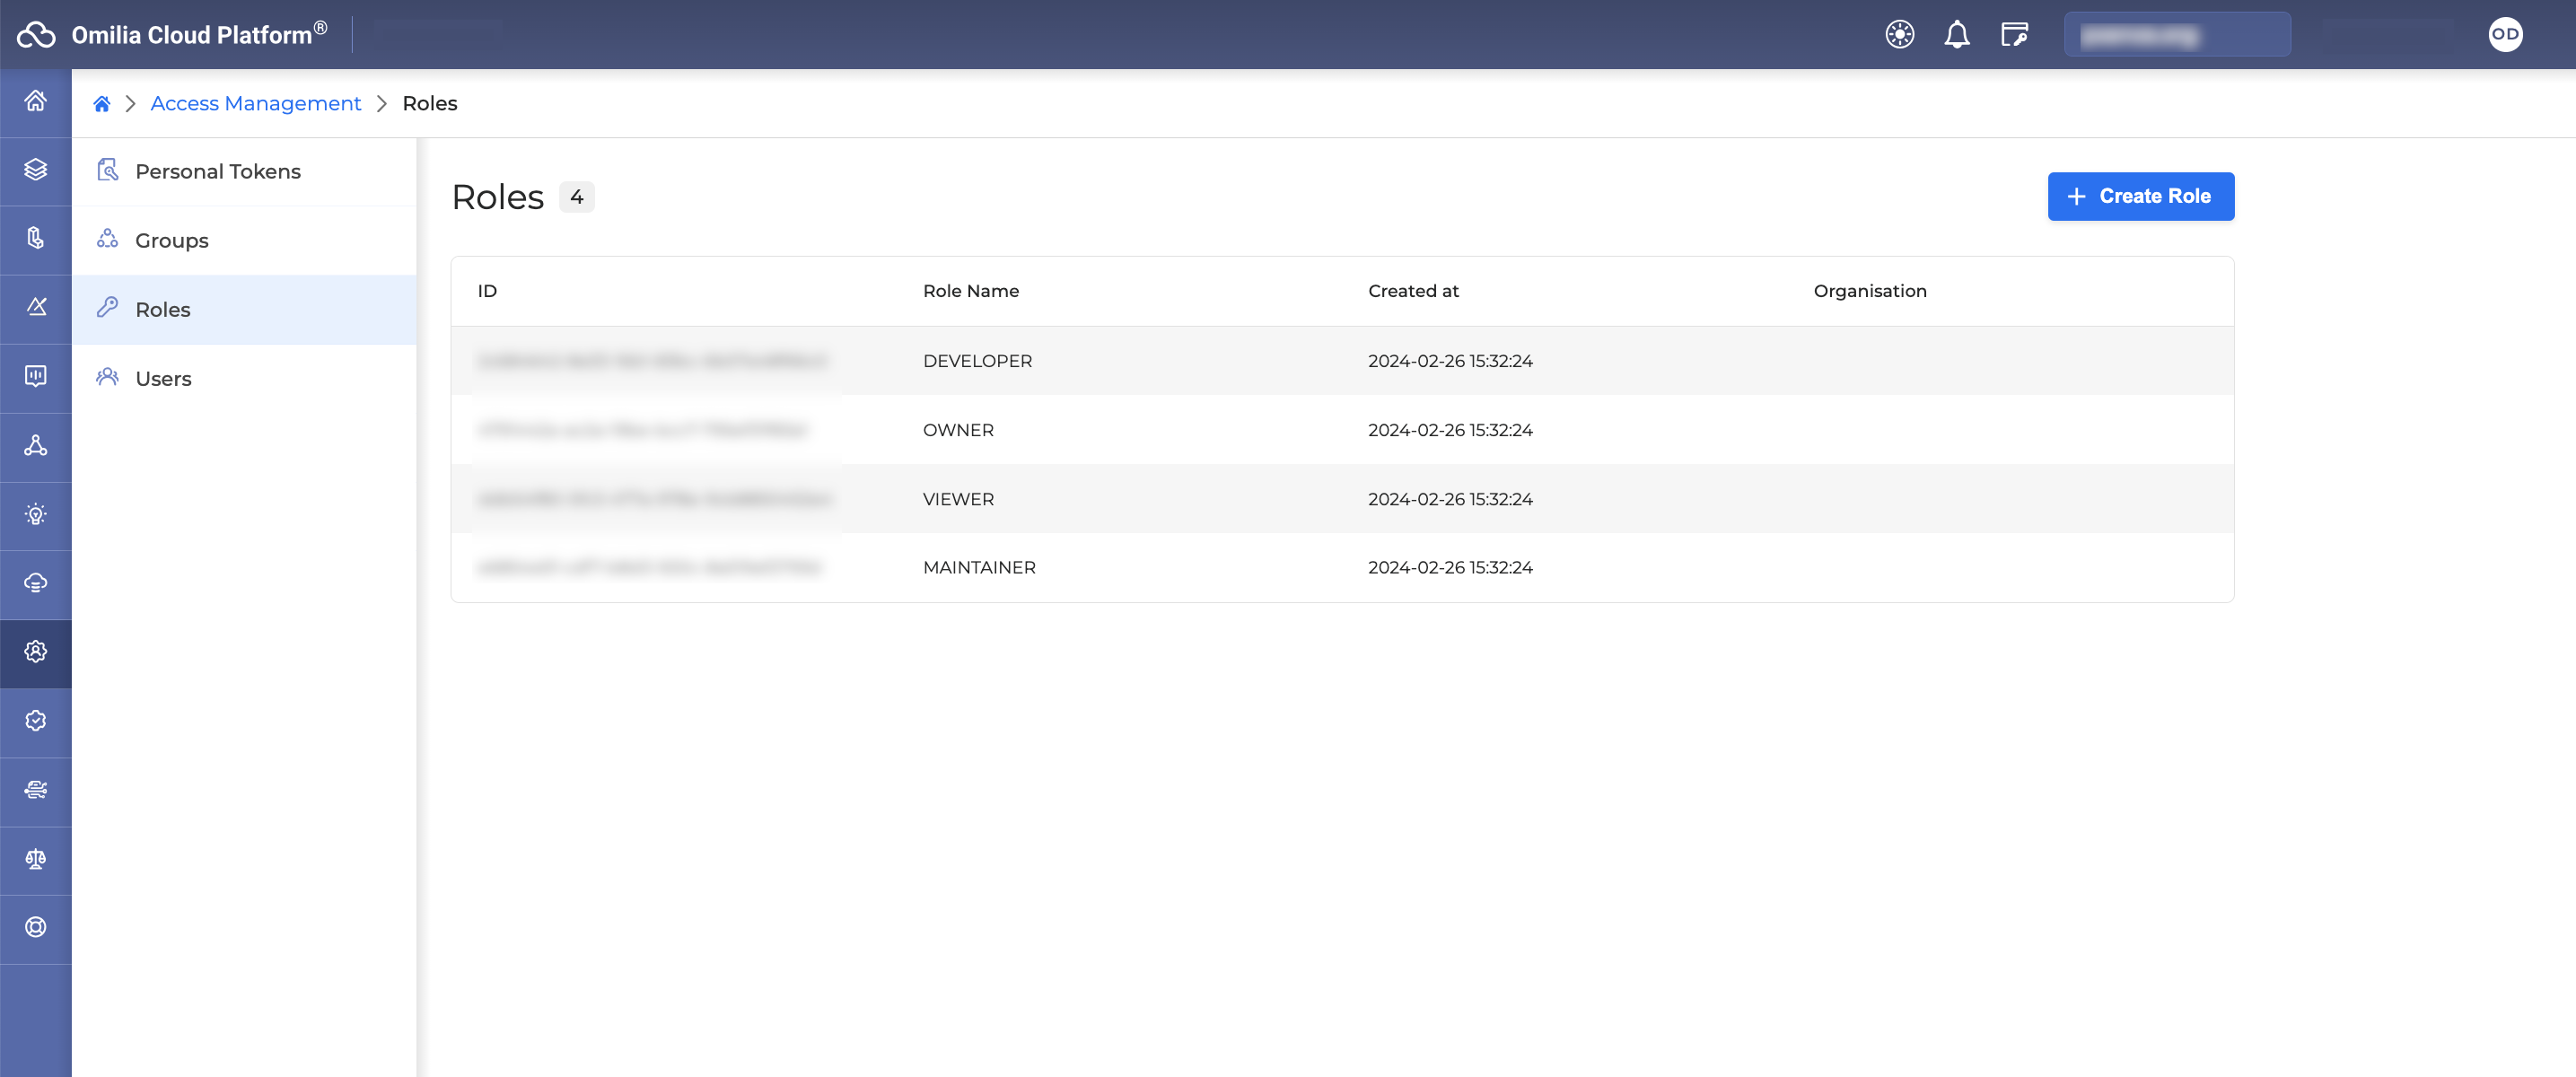2576x1077 pixels.
Task: Open the balance scales sidebar icon
Action: coord(36,859)
